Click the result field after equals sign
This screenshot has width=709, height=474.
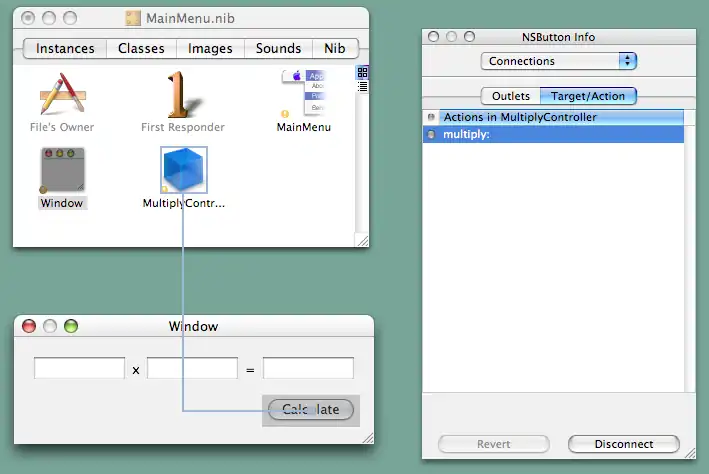point(308,369)
